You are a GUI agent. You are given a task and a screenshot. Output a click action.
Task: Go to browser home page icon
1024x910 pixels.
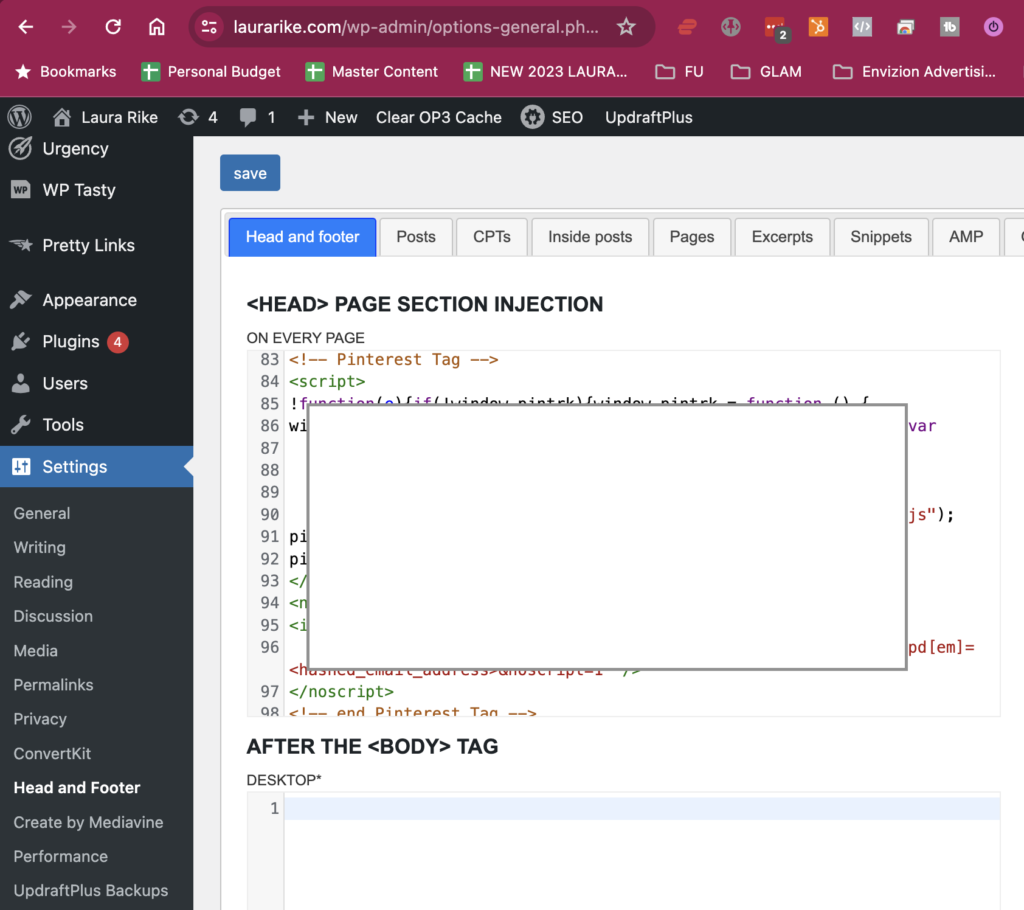[x=157, y=27]
